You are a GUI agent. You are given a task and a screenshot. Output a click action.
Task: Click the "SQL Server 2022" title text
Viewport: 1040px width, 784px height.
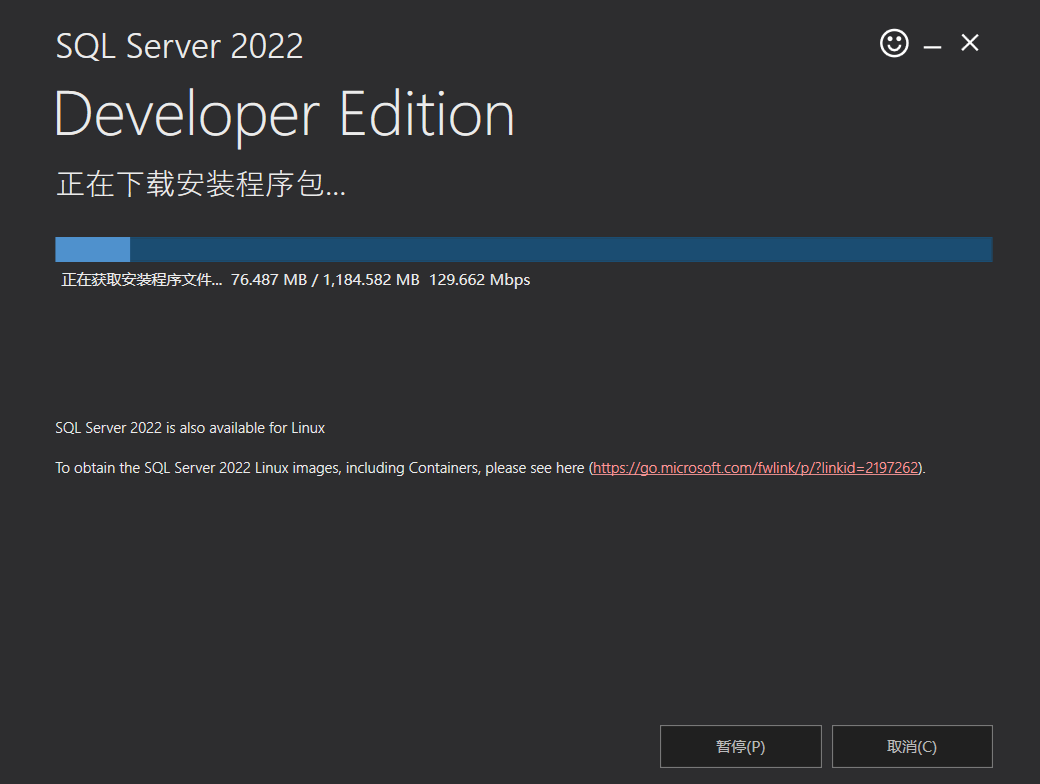(179, 46)
